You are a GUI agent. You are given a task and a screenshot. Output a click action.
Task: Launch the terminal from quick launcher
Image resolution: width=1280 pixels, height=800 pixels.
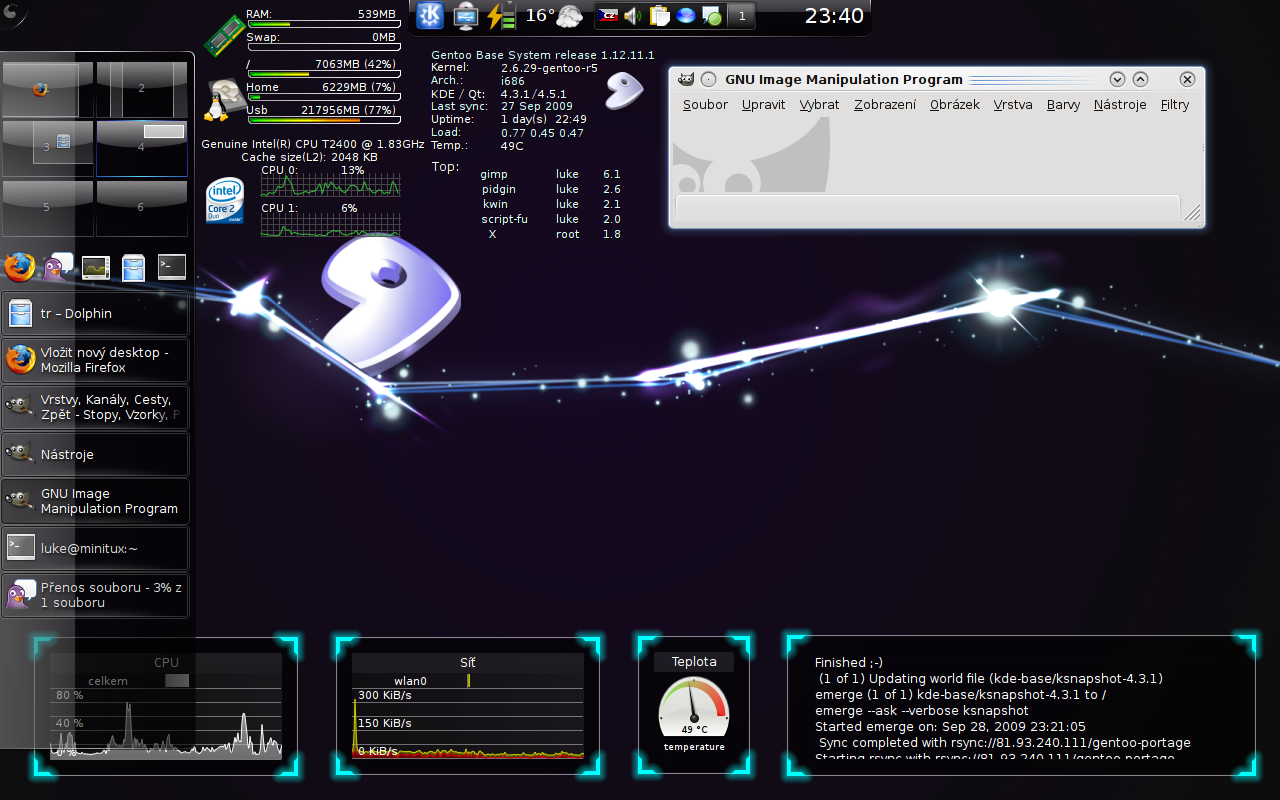[172, 267]
